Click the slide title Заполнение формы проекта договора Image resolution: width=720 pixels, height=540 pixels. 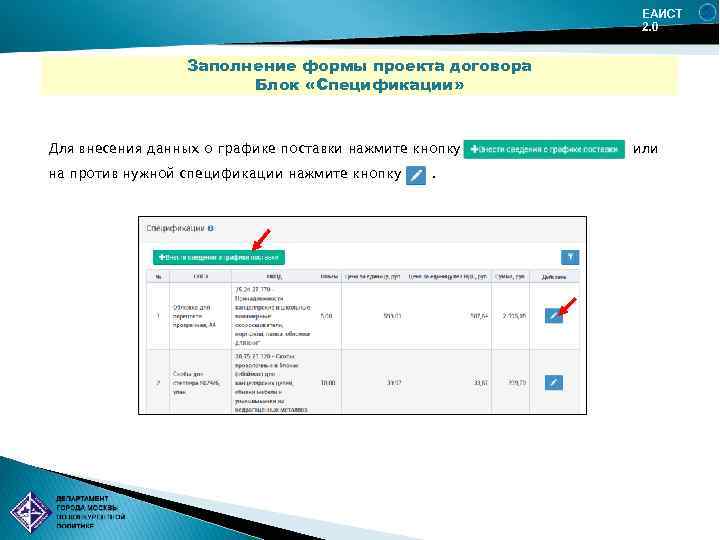(360, 66)
